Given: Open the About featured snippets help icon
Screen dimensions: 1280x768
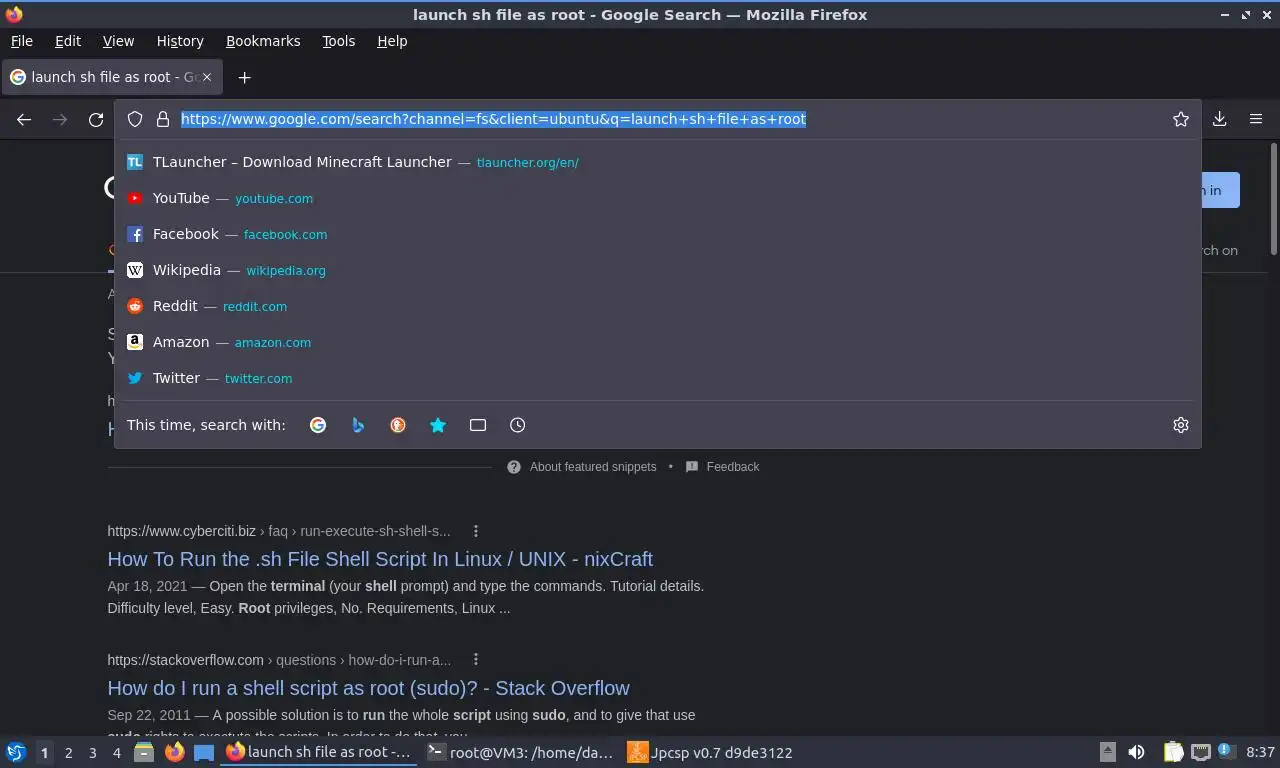Looking at the screenshot, I should [x=514, y=467].
